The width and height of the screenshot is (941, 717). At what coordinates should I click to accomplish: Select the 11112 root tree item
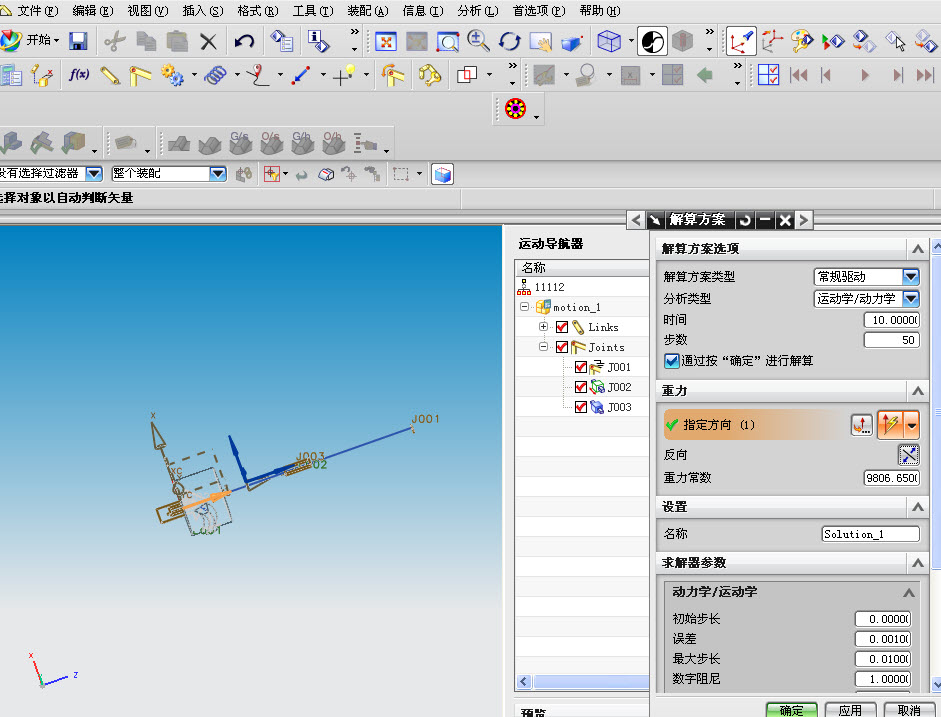[549, 287]
